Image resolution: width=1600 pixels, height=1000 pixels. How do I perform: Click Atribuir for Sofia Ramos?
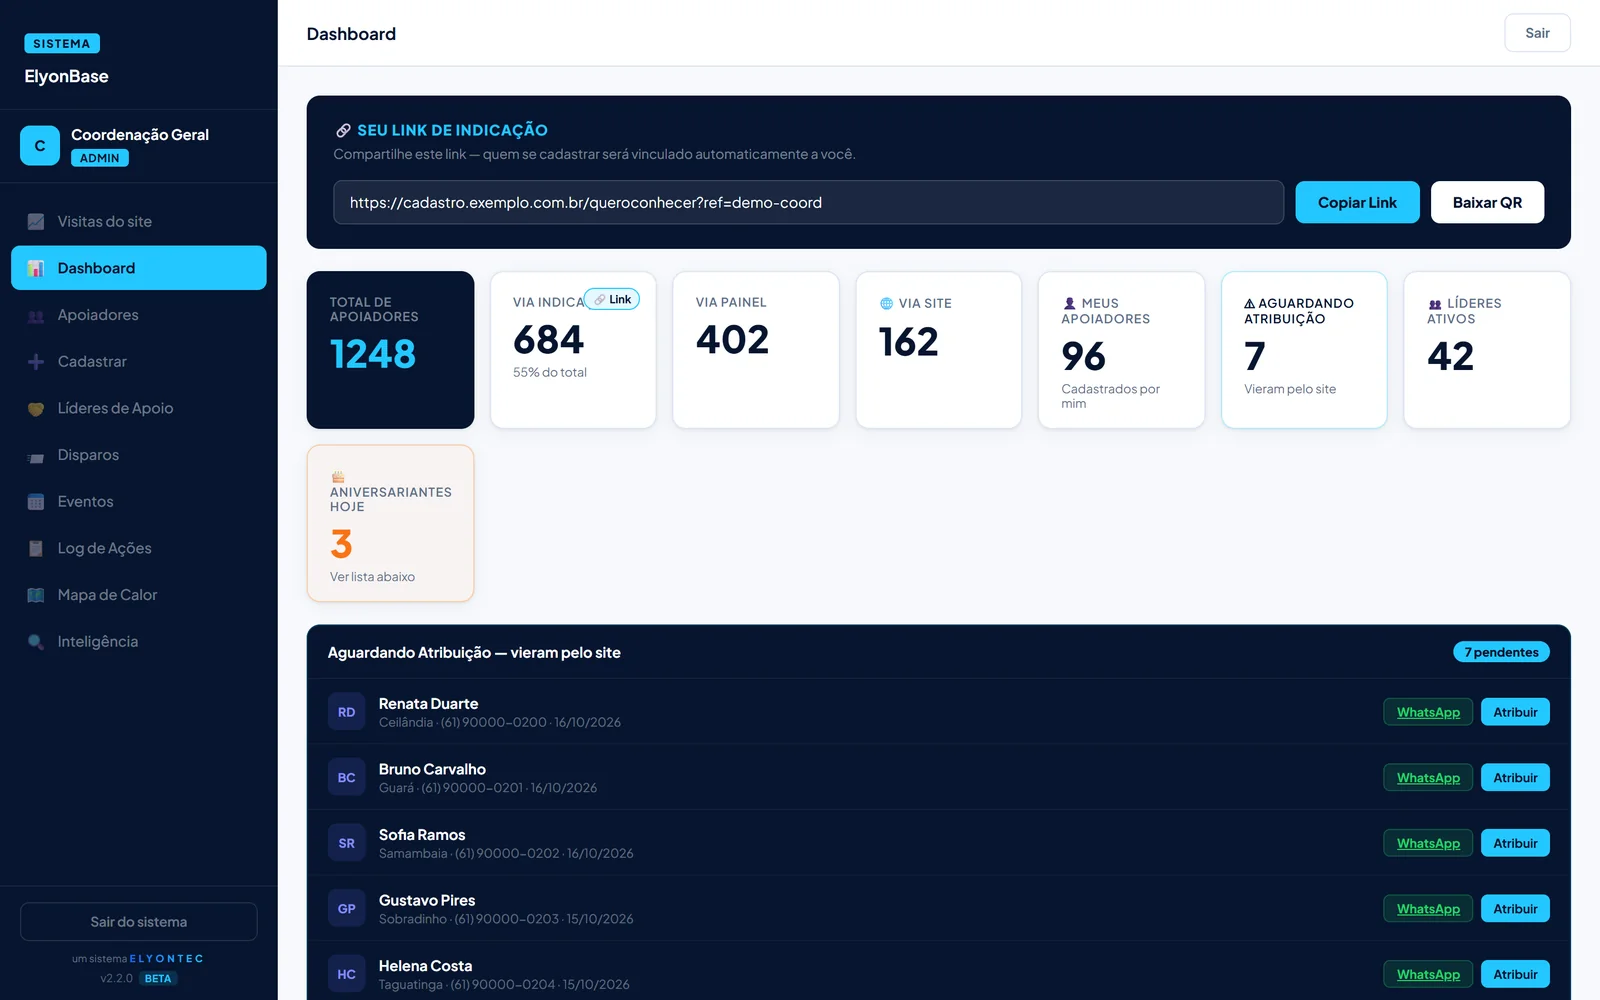click(1515, 843)
